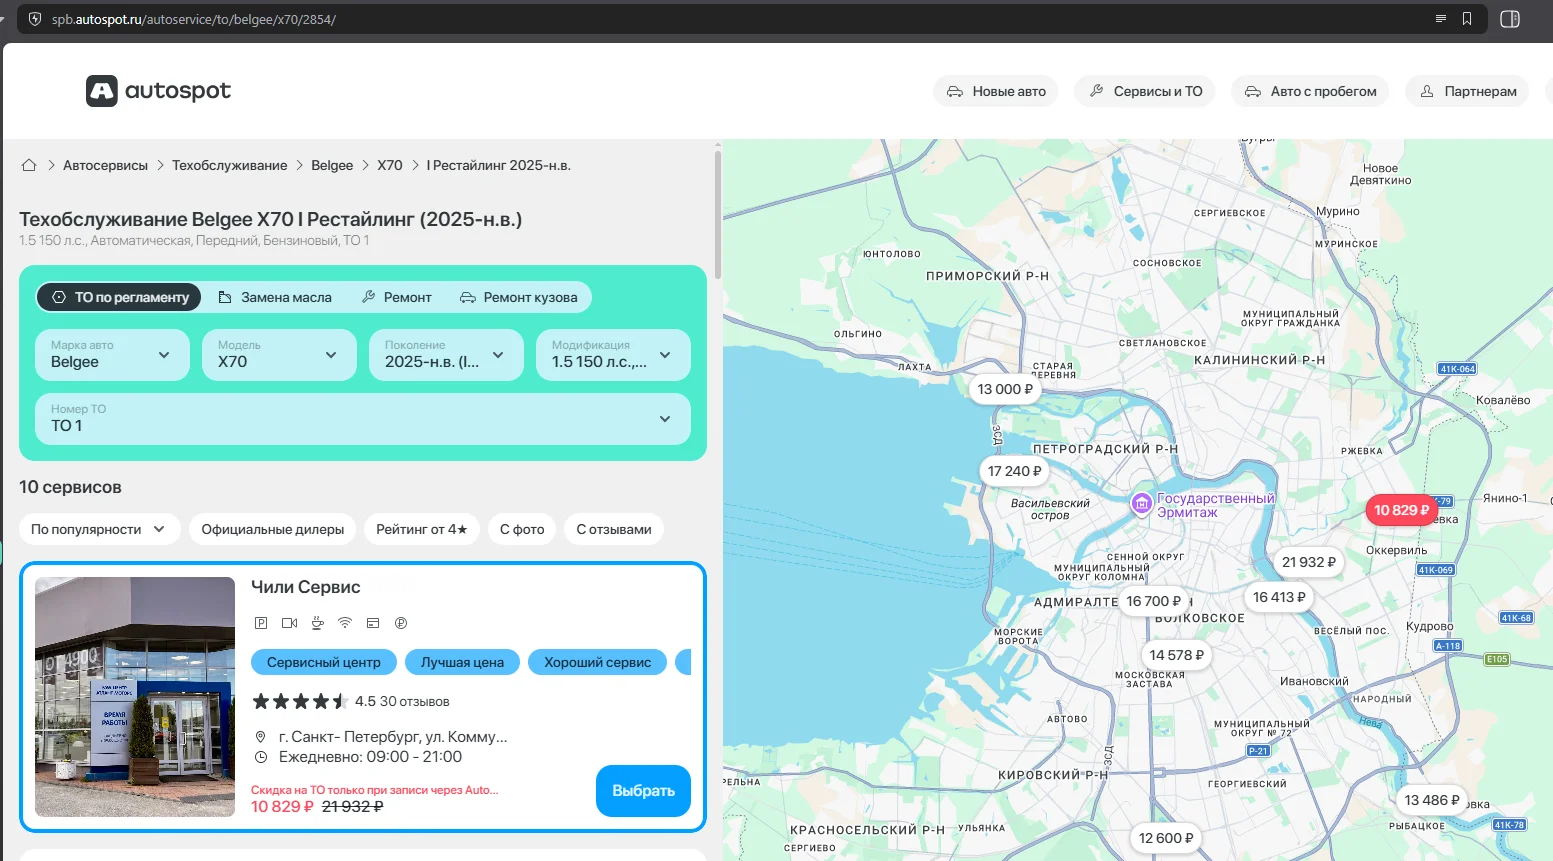Click the I Рестайлинг 2025-н.в. breadcrumb
The width and height of the screenshot is (1553, 861).
point(499,165)
